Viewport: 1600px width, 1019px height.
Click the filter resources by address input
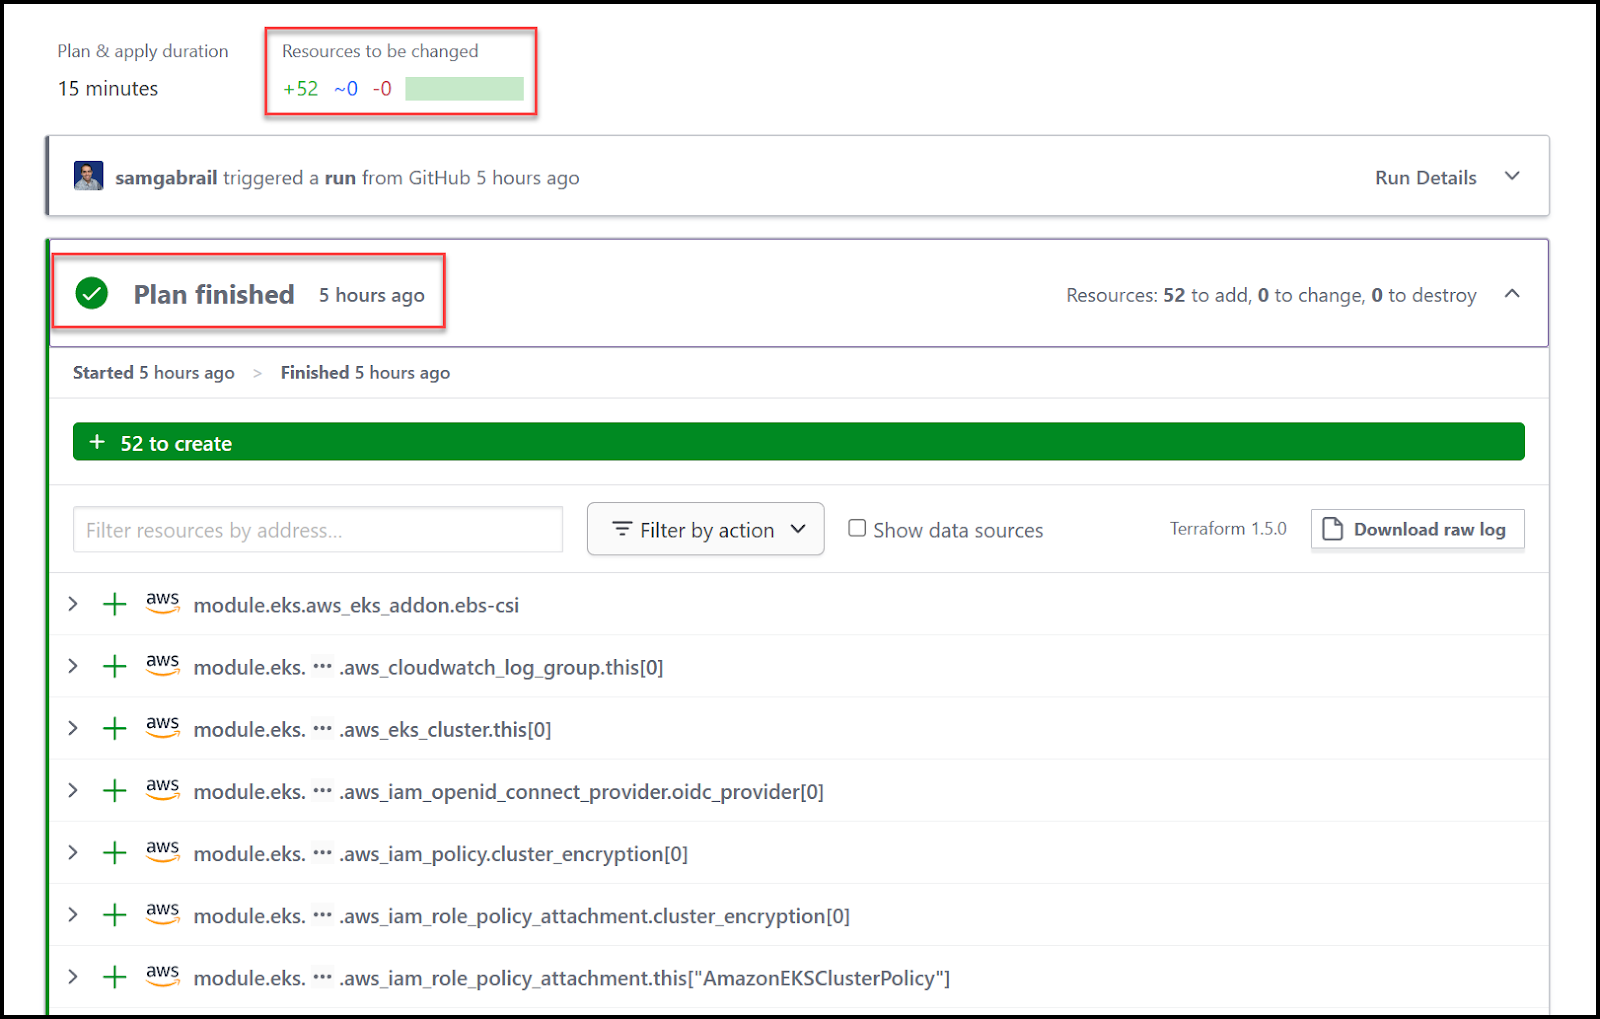click(x=316, y=529)
